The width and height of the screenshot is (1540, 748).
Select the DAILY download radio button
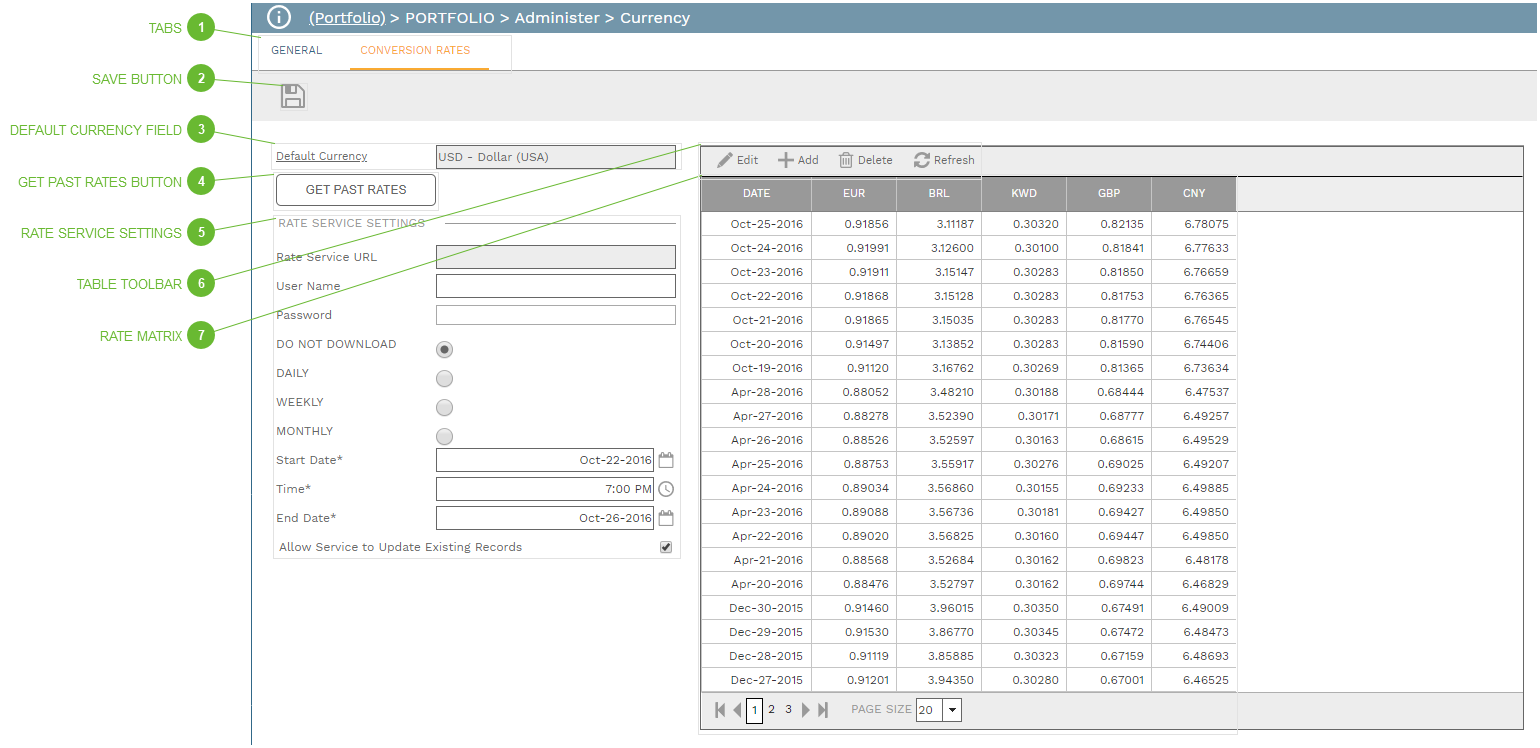[x=445, y=379]
